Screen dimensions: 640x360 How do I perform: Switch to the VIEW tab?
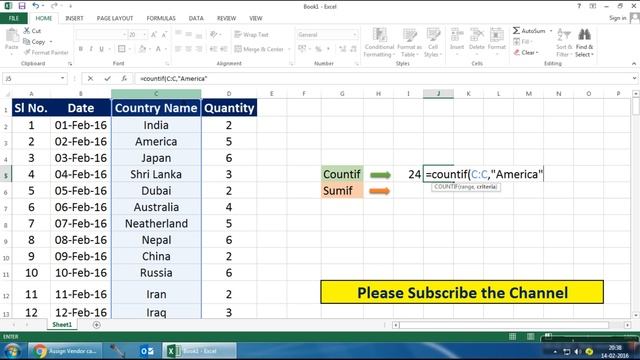[256, 18]
